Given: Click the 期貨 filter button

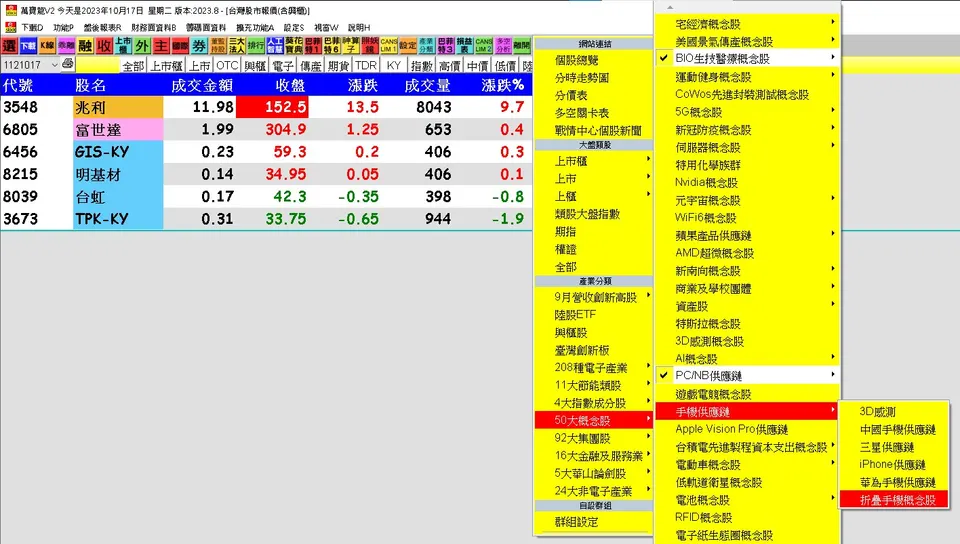Looking at the screenshot, I should 338,65.
